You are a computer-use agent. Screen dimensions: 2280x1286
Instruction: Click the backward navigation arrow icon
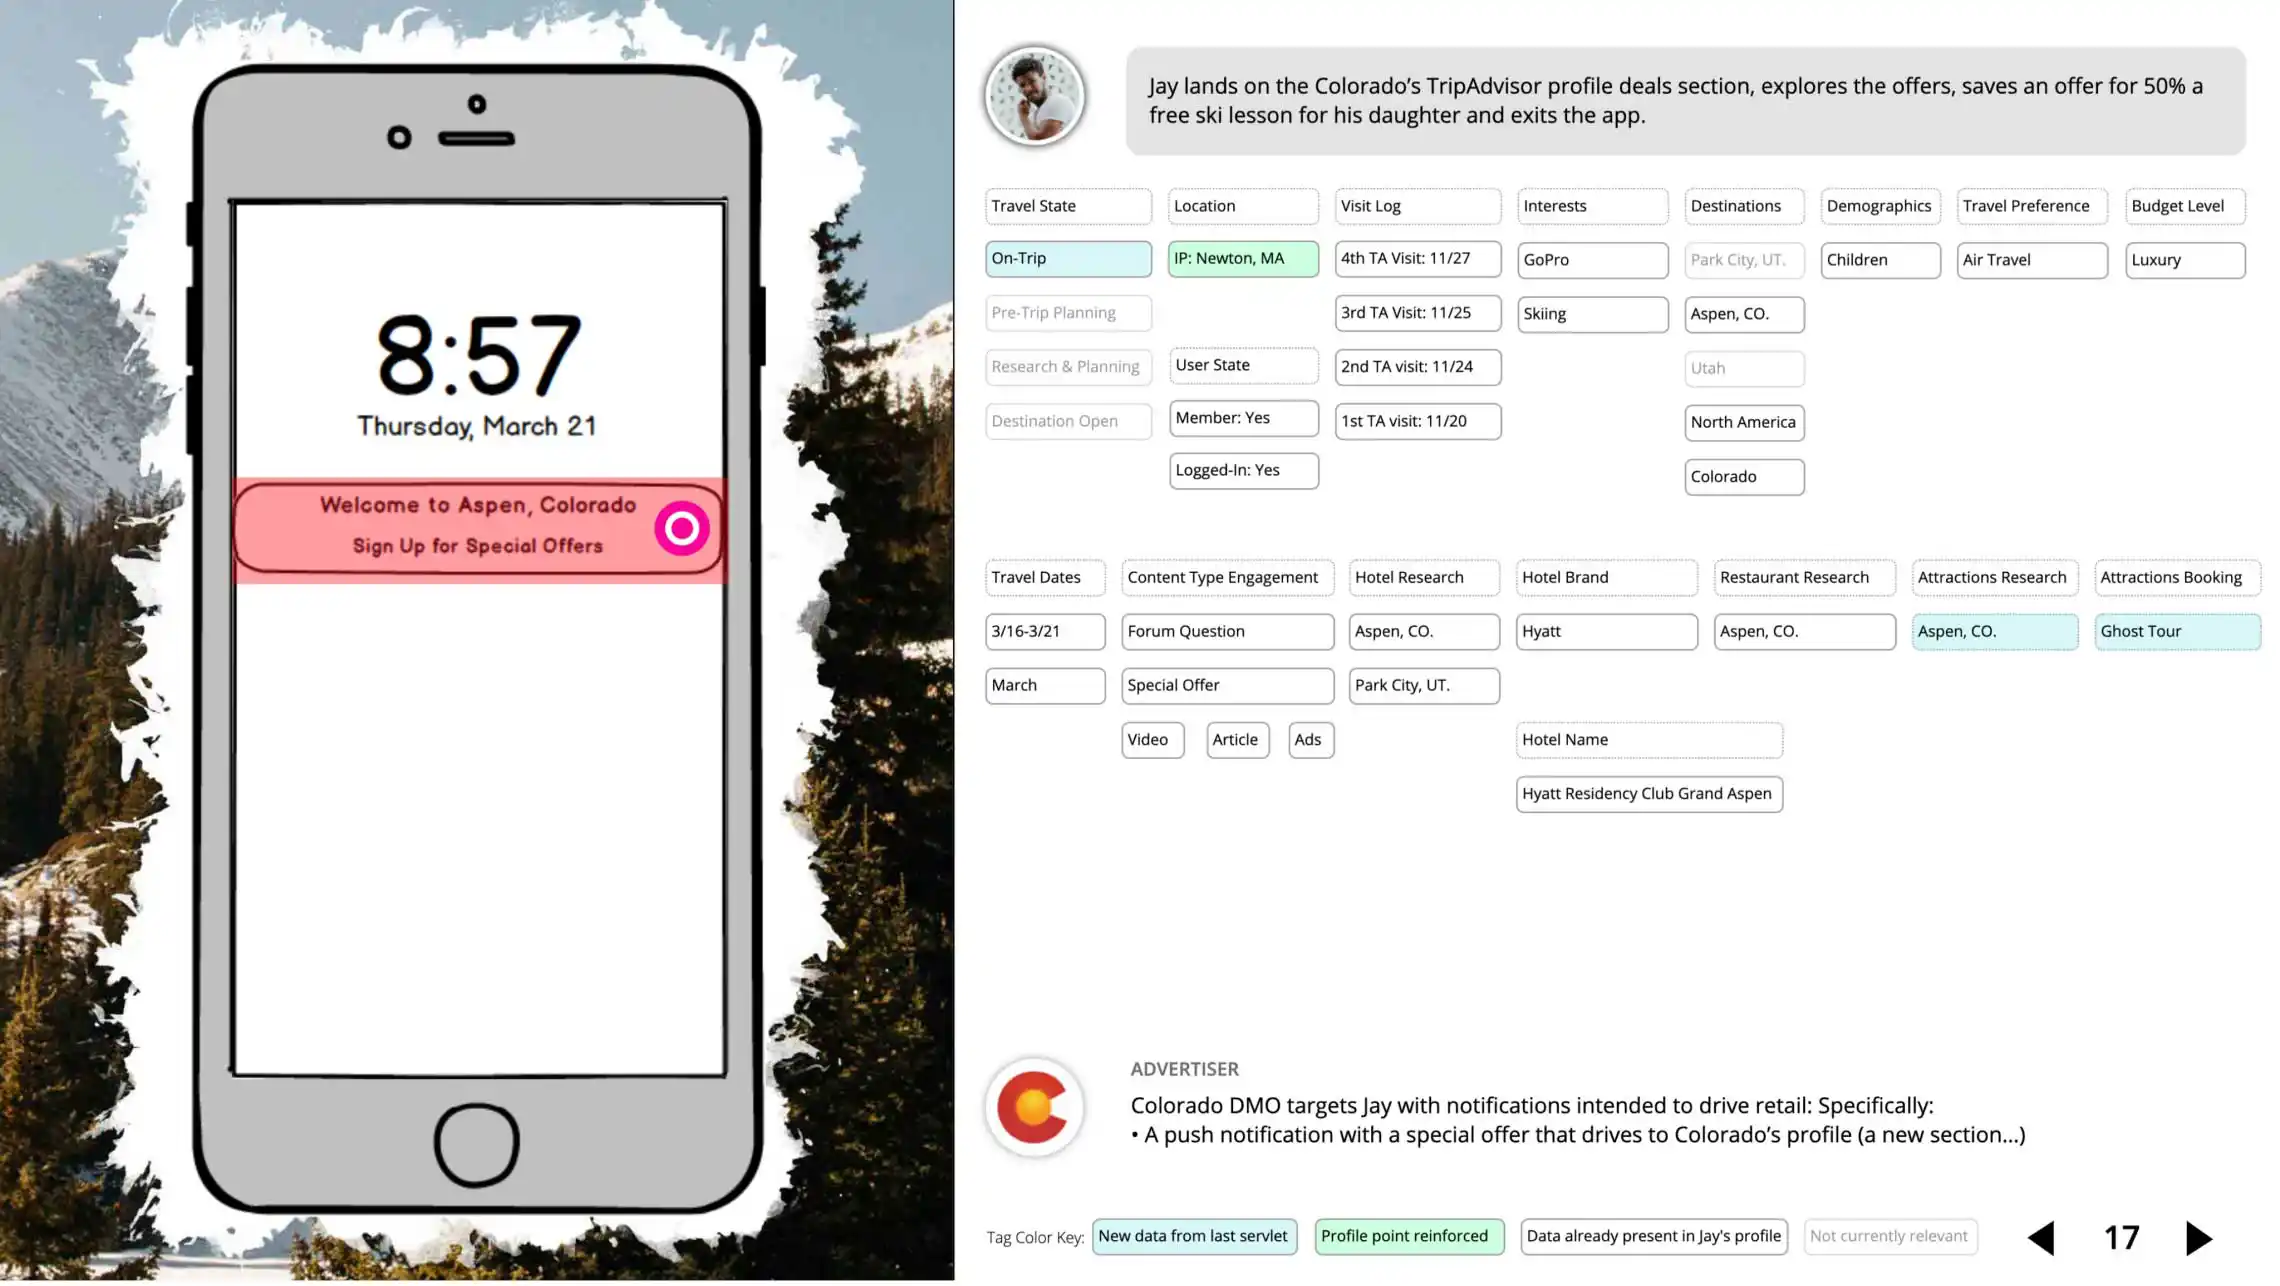click(x=2040, y=1237)
